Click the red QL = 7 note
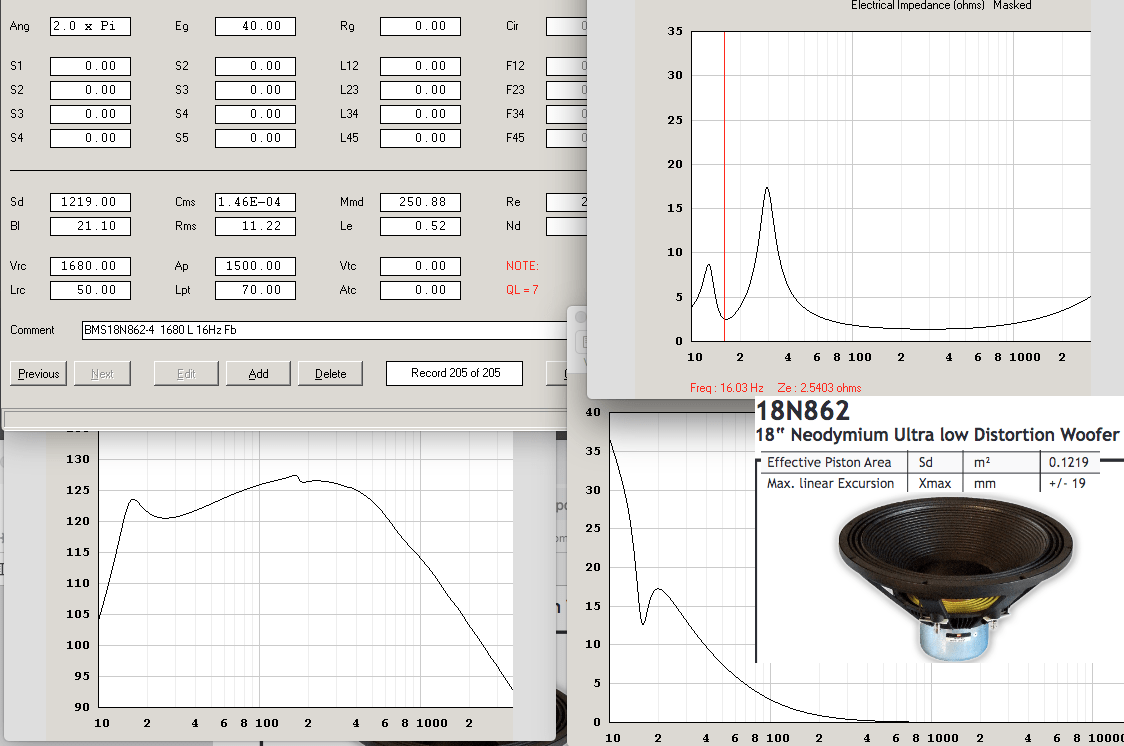1124x746 pixels. coord(522,290)
